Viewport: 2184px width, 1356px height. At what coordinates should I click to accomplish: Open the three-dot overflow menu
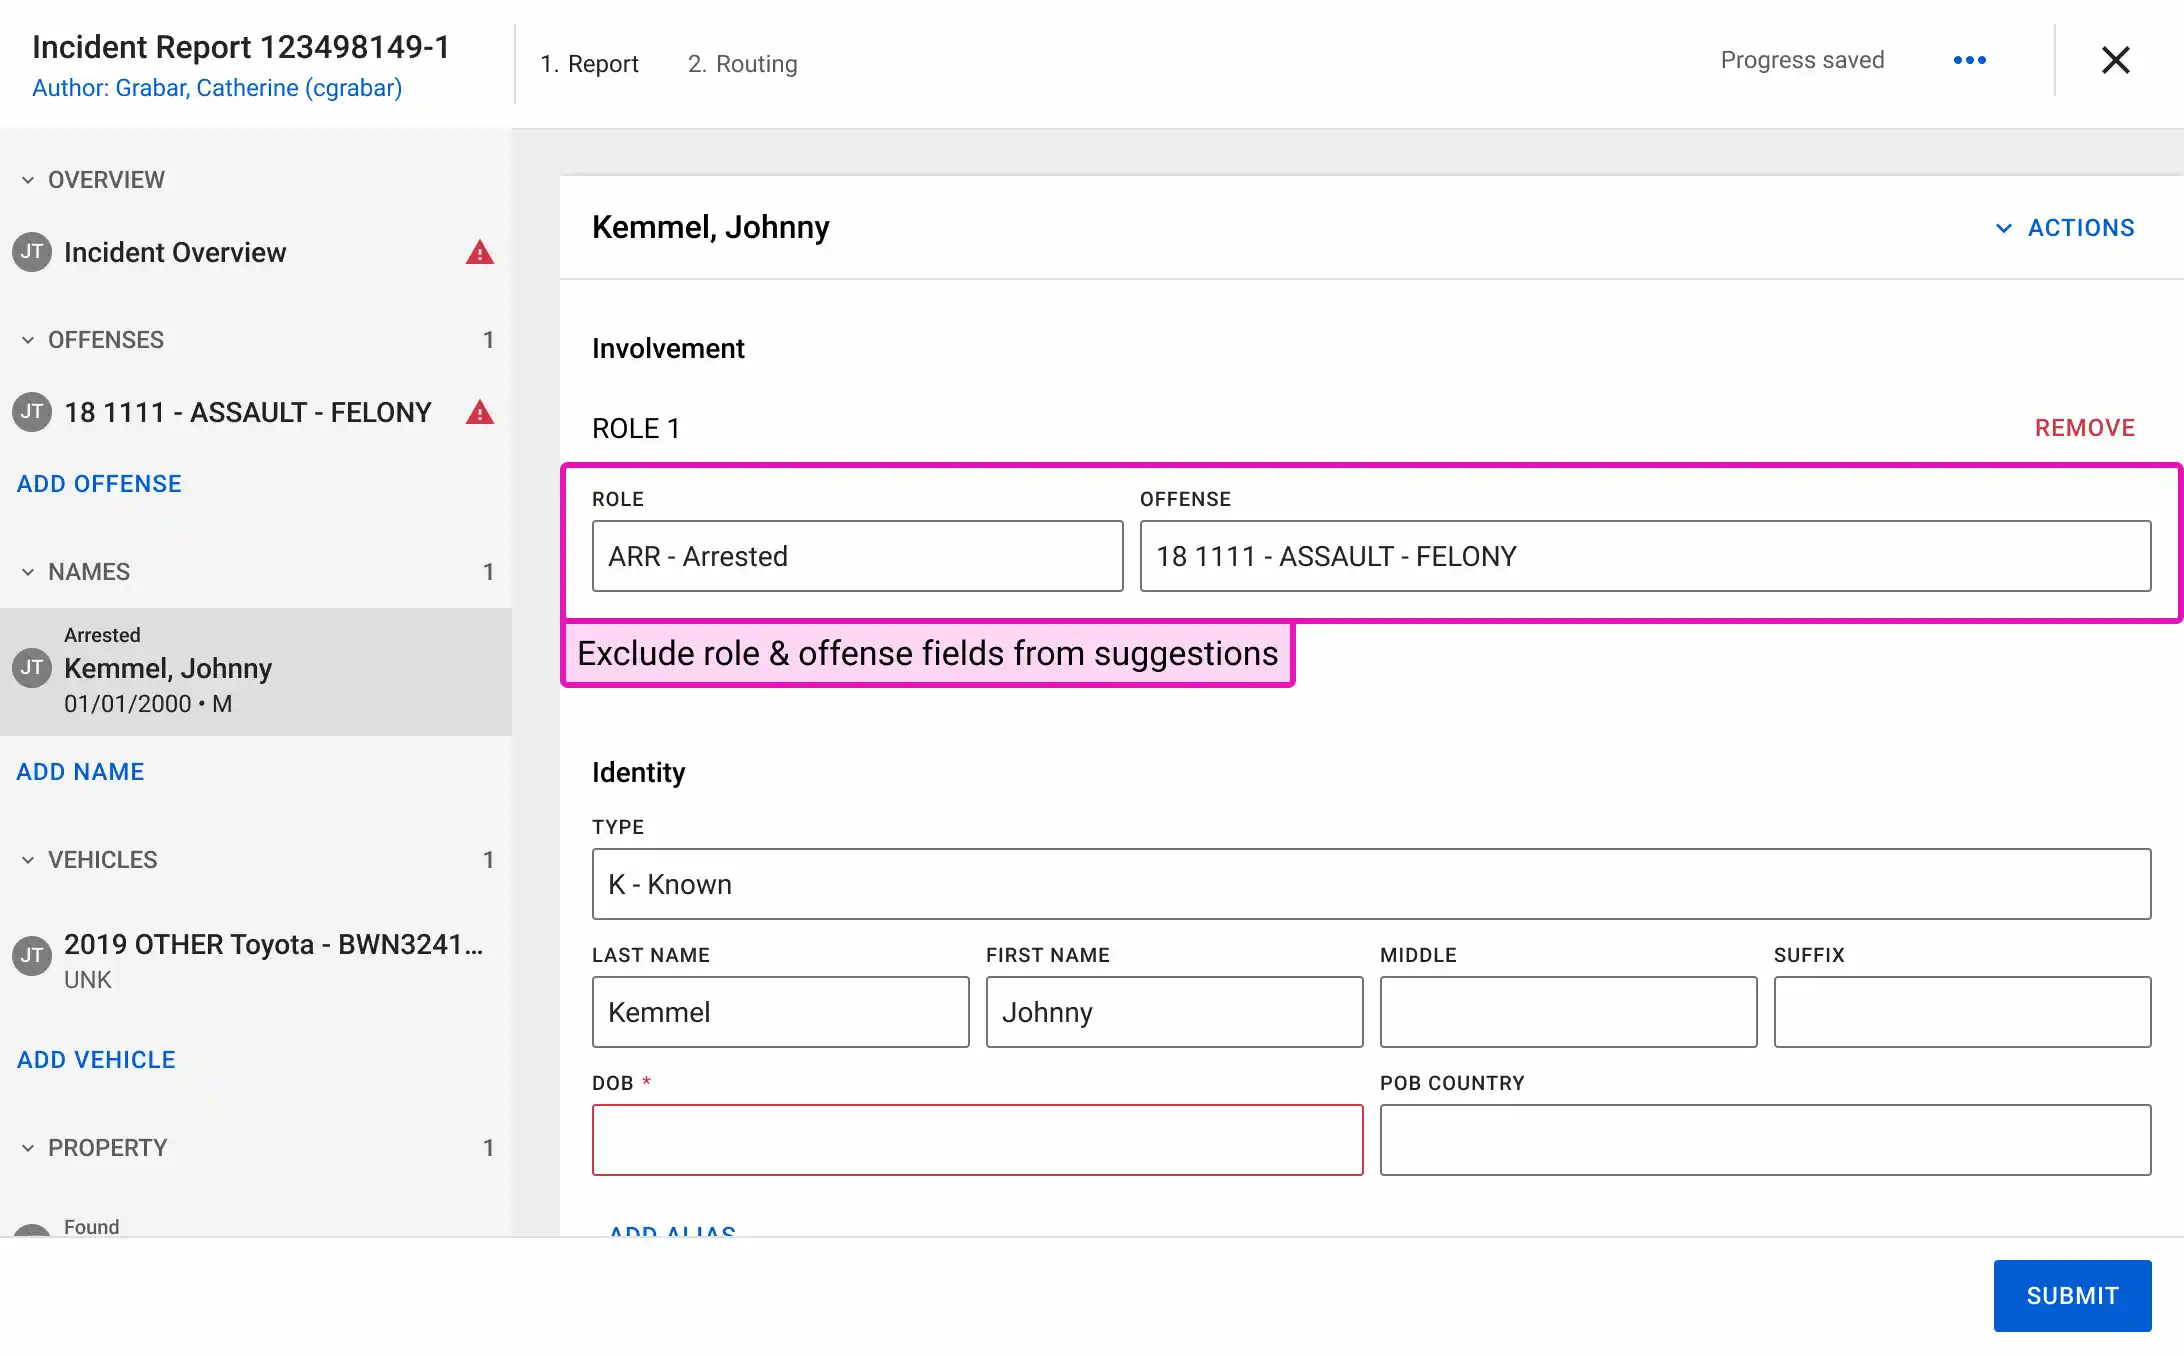[1968, 60]
